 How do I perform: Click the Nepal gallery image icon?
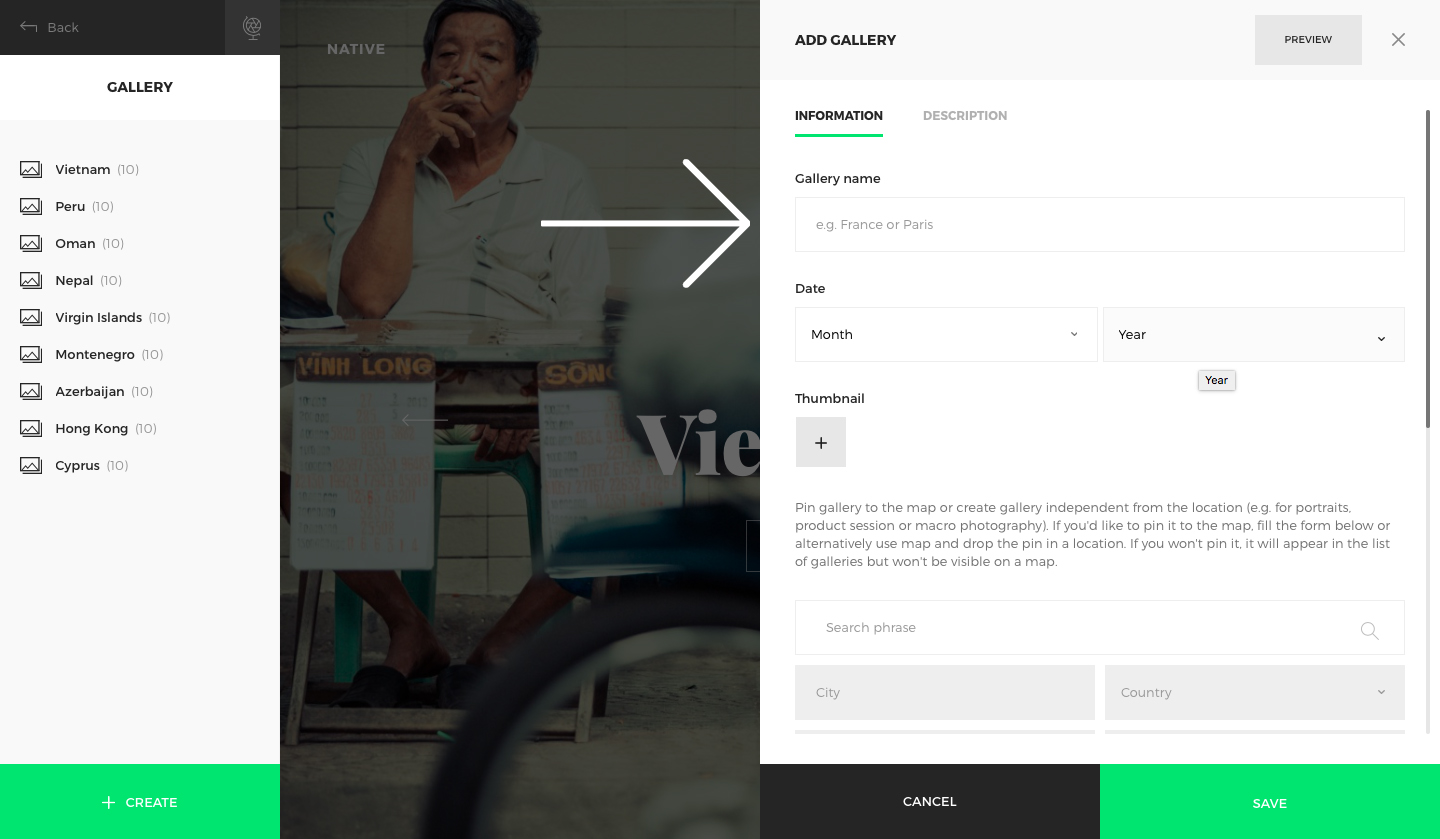(x=31, y=281)
